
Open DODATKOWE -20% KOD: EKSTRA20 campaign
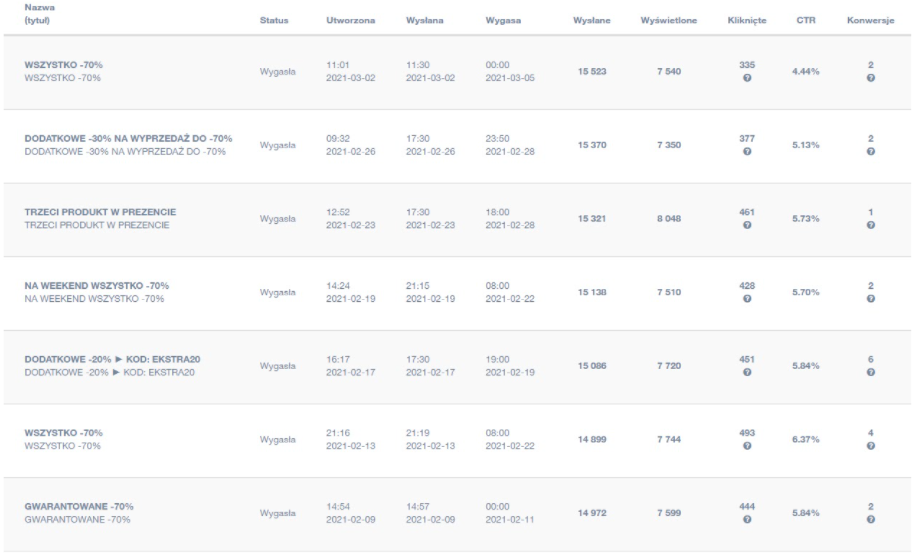pos(113,359)
